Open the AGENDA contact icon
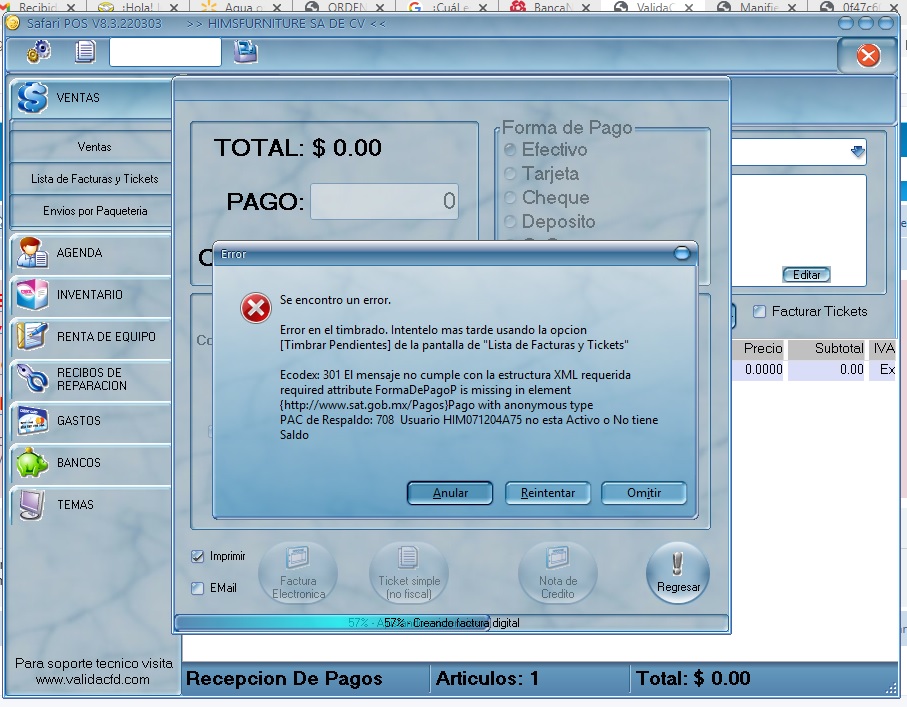The width and height of the screenshot is (907, 707). (32, 253)
